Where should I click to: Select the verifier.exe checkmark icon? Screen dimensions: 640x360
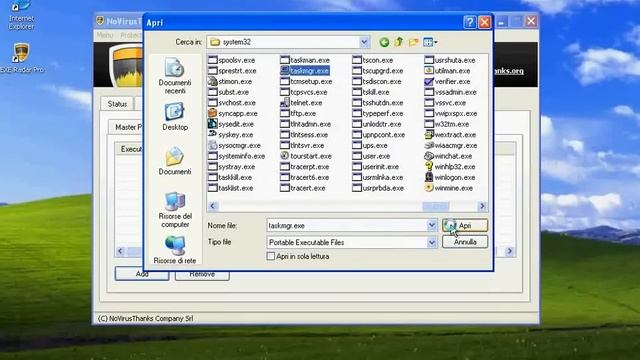point(429,81)
